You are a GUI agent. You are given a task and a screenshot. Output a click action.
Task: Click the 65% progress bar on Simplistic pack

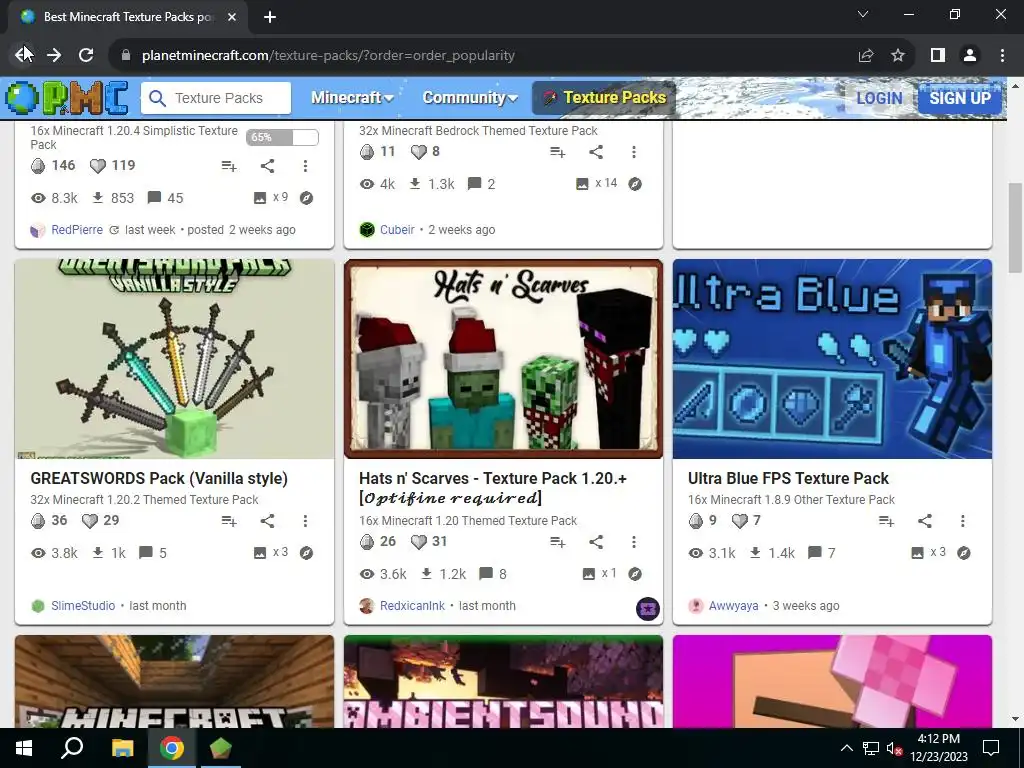[x=282, y=137]
